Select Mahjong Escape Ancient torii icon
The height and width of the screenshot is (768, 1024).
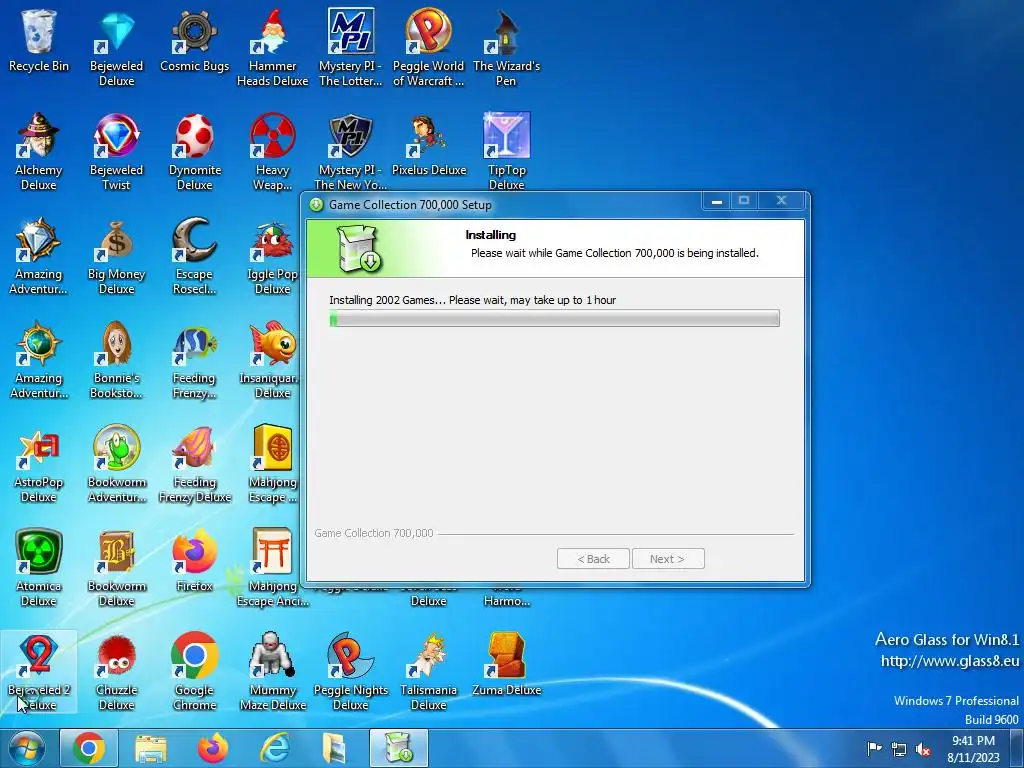272,568
